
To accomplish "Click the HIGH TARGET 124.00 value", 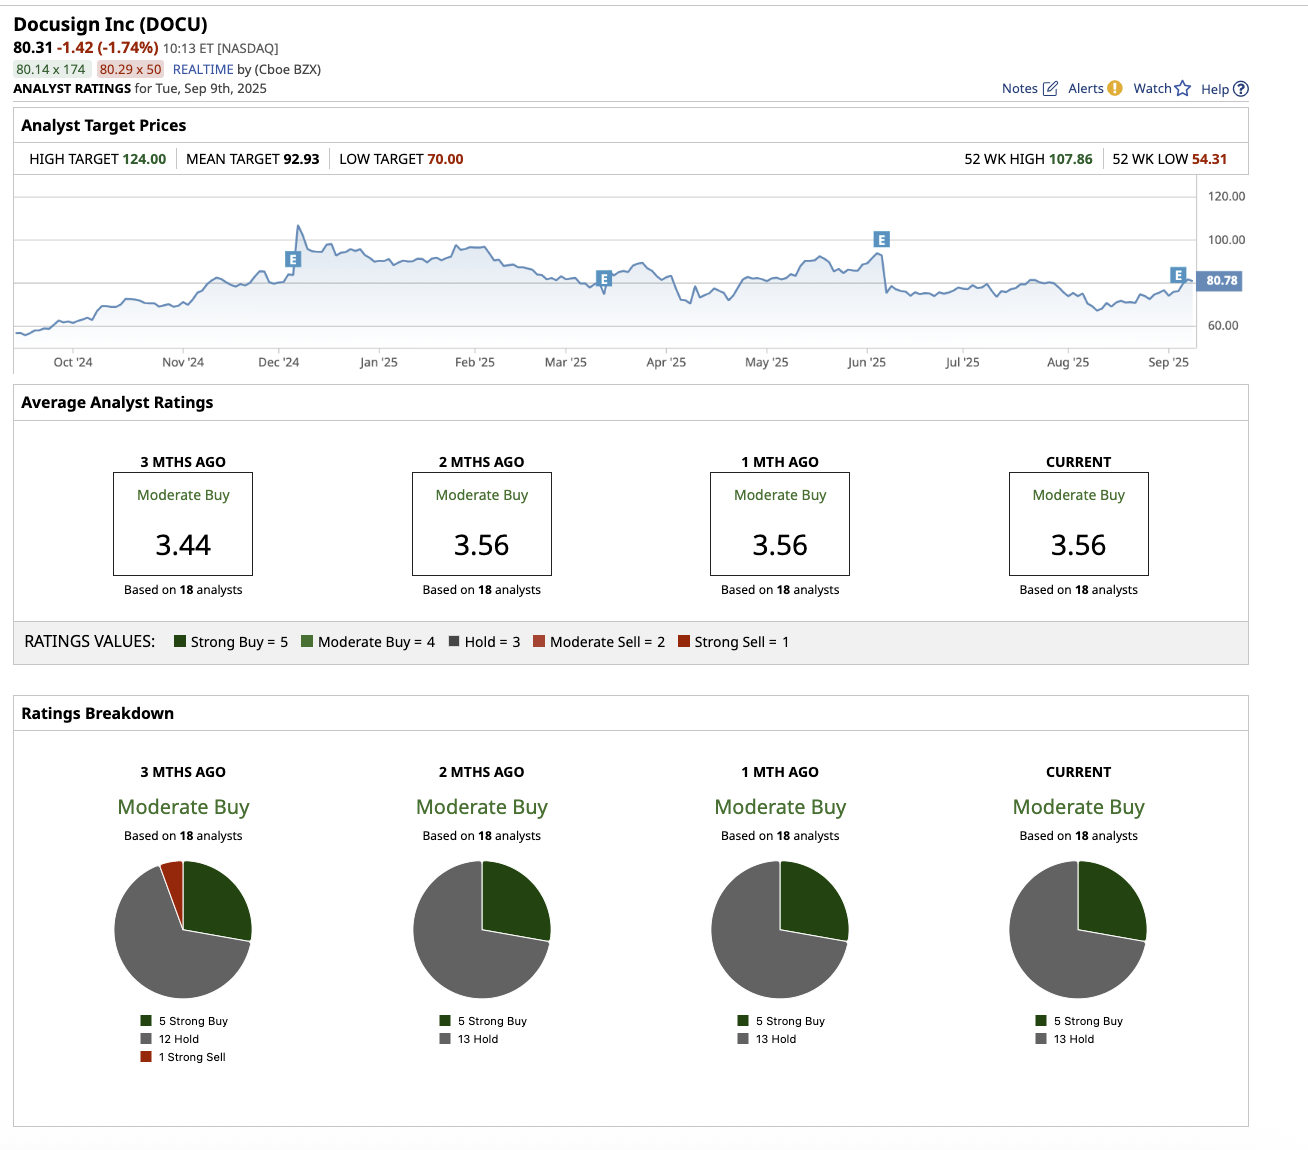I will point(144,159).
